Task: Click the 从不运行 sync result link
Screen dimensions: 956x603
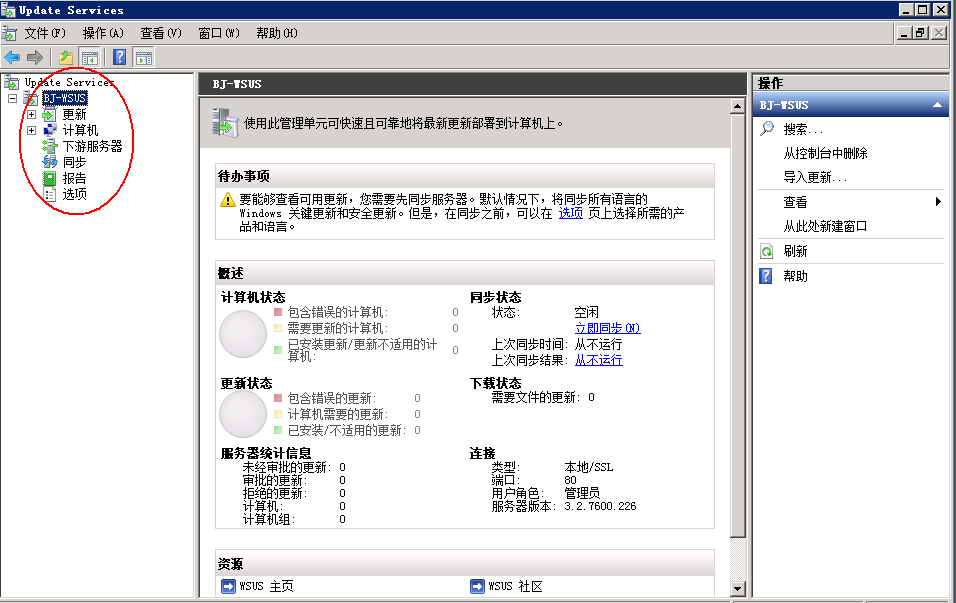Action: (x=599, y=360)
